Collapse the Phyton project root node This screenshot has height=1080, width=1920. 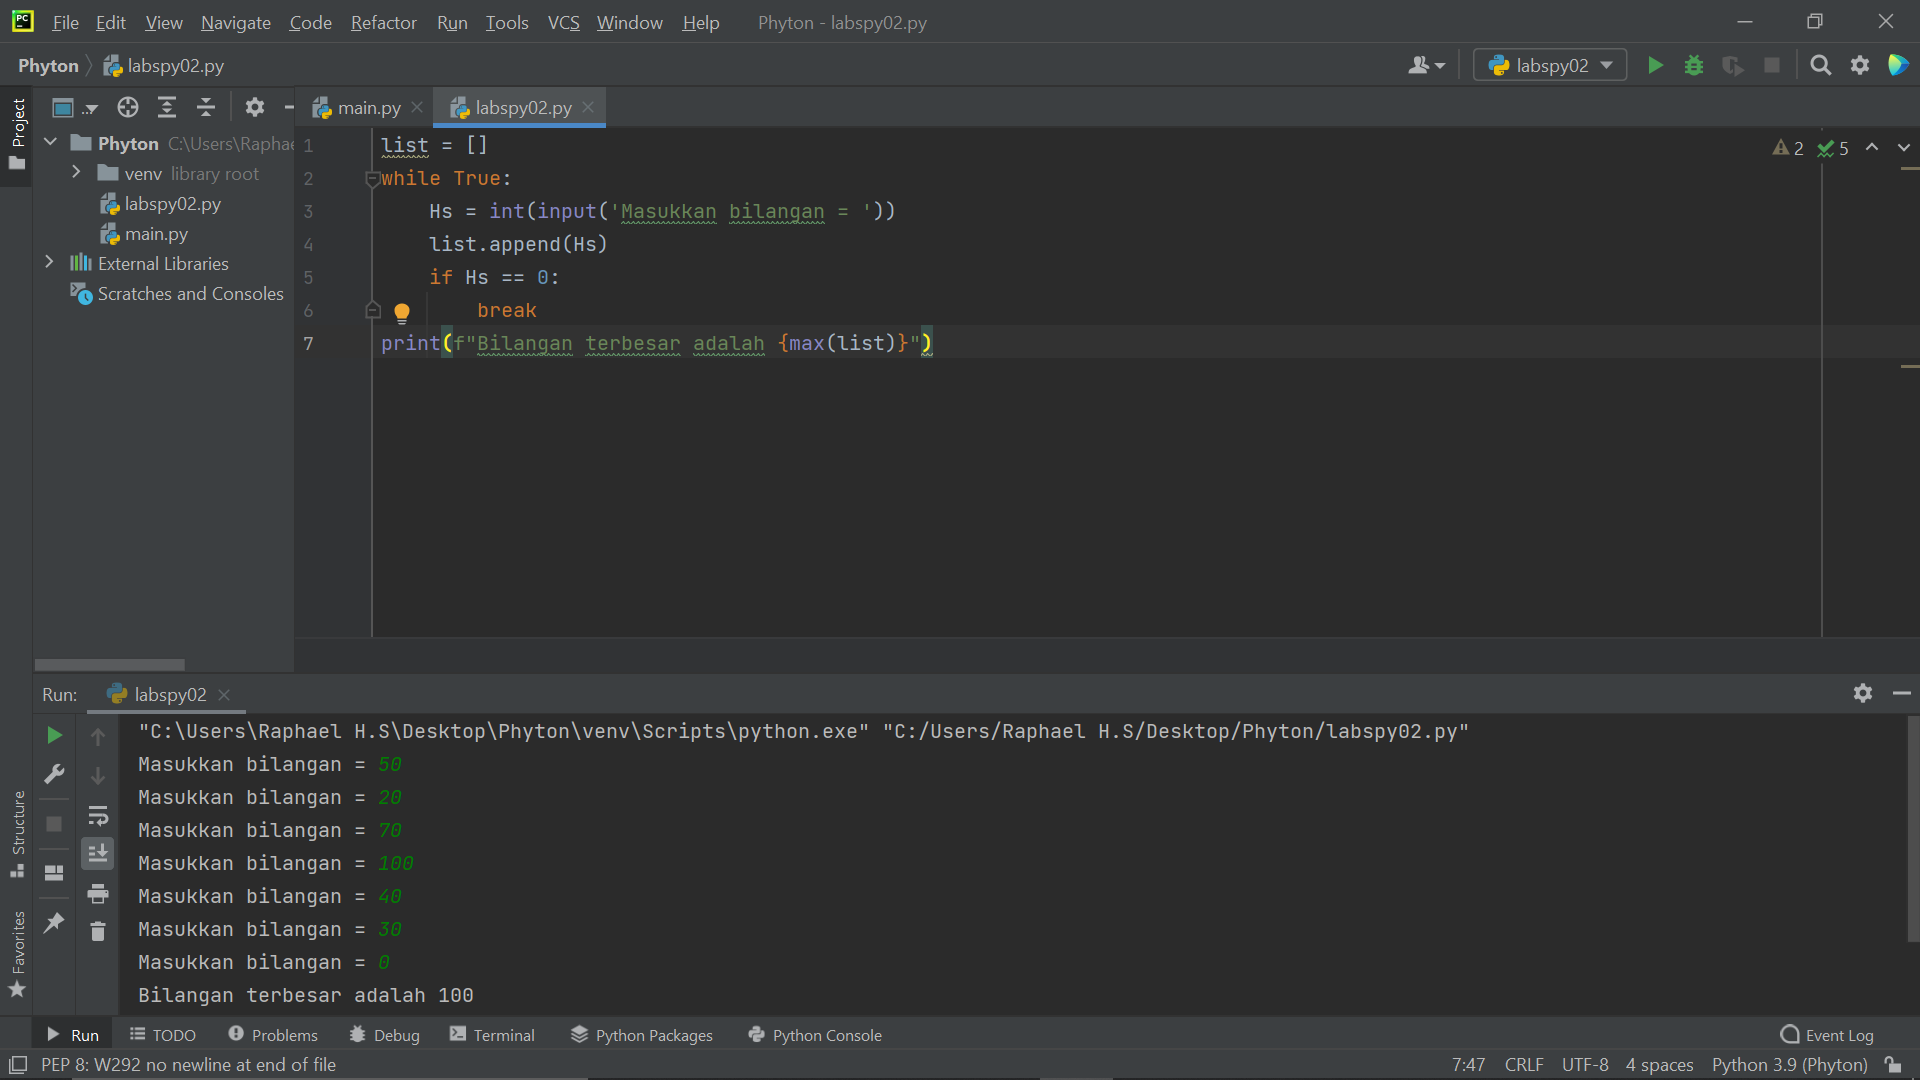coord(50,143)
